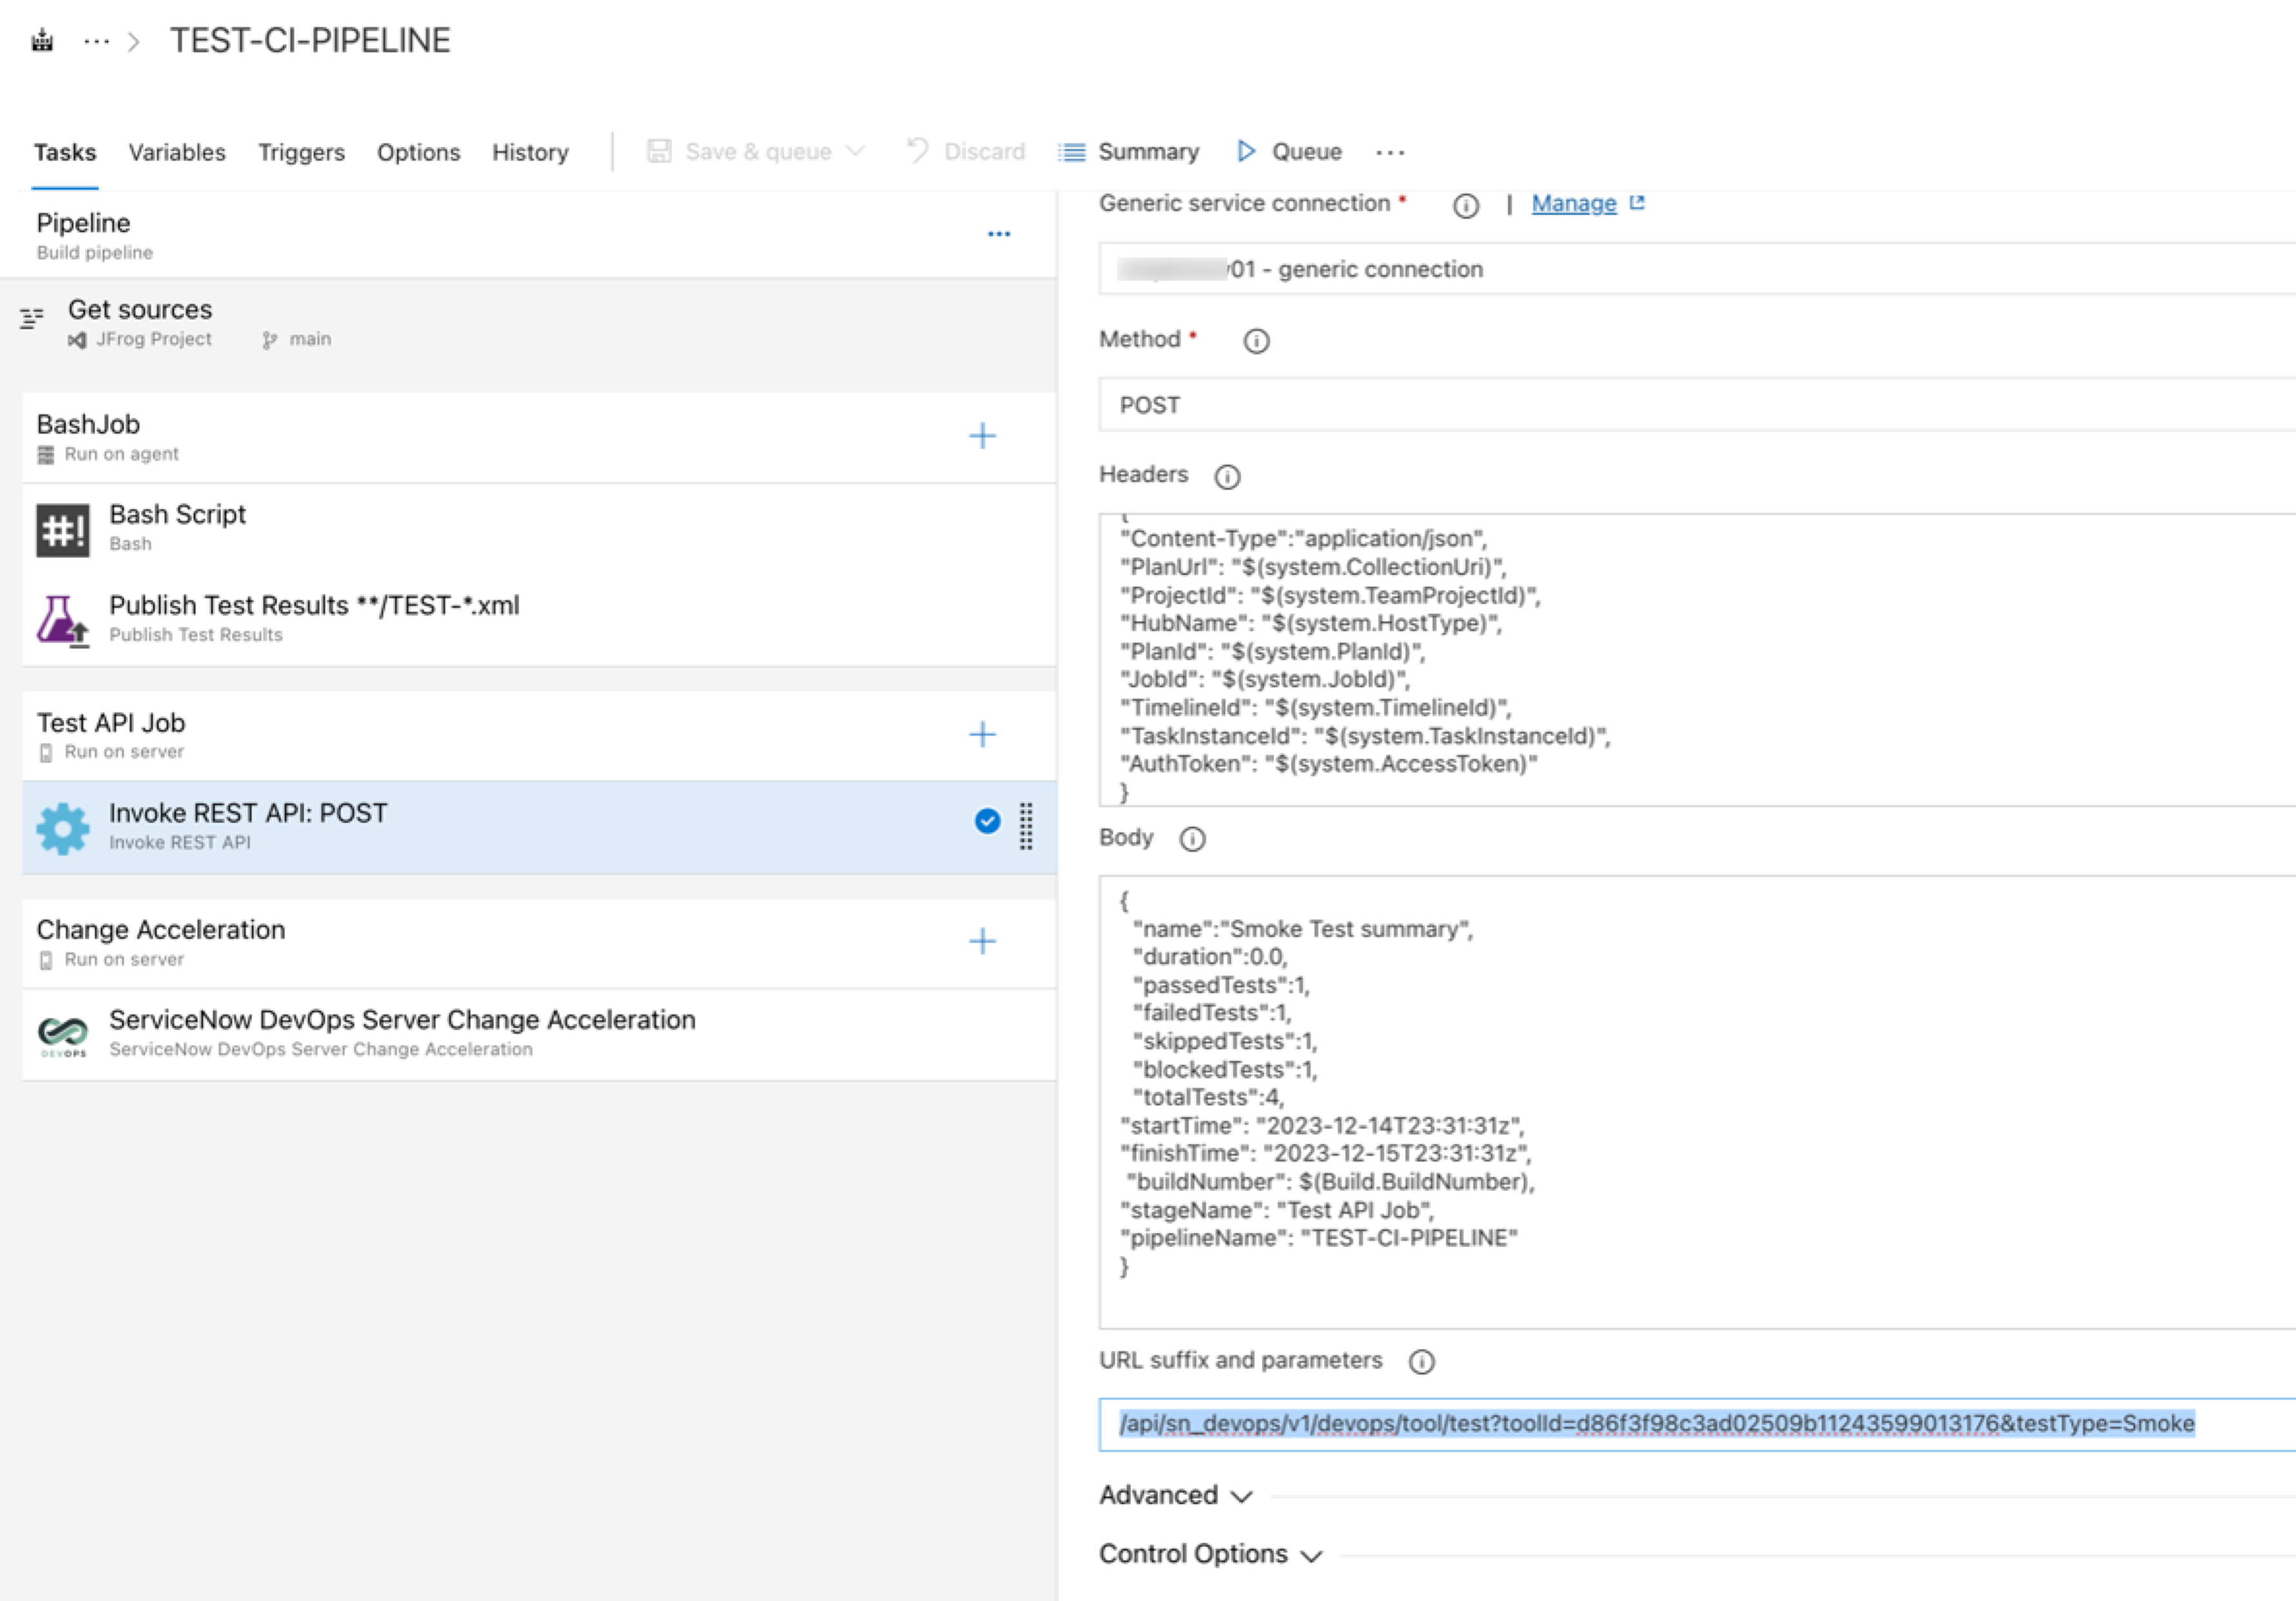2296x1601 pixels.
Task: Click the Bash Script hash-bang icon
Action: tap(63, 530)
